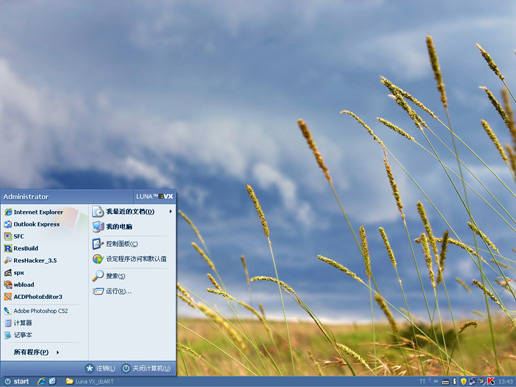Open Control Panel (控制面板)

[x=115, y=244]
